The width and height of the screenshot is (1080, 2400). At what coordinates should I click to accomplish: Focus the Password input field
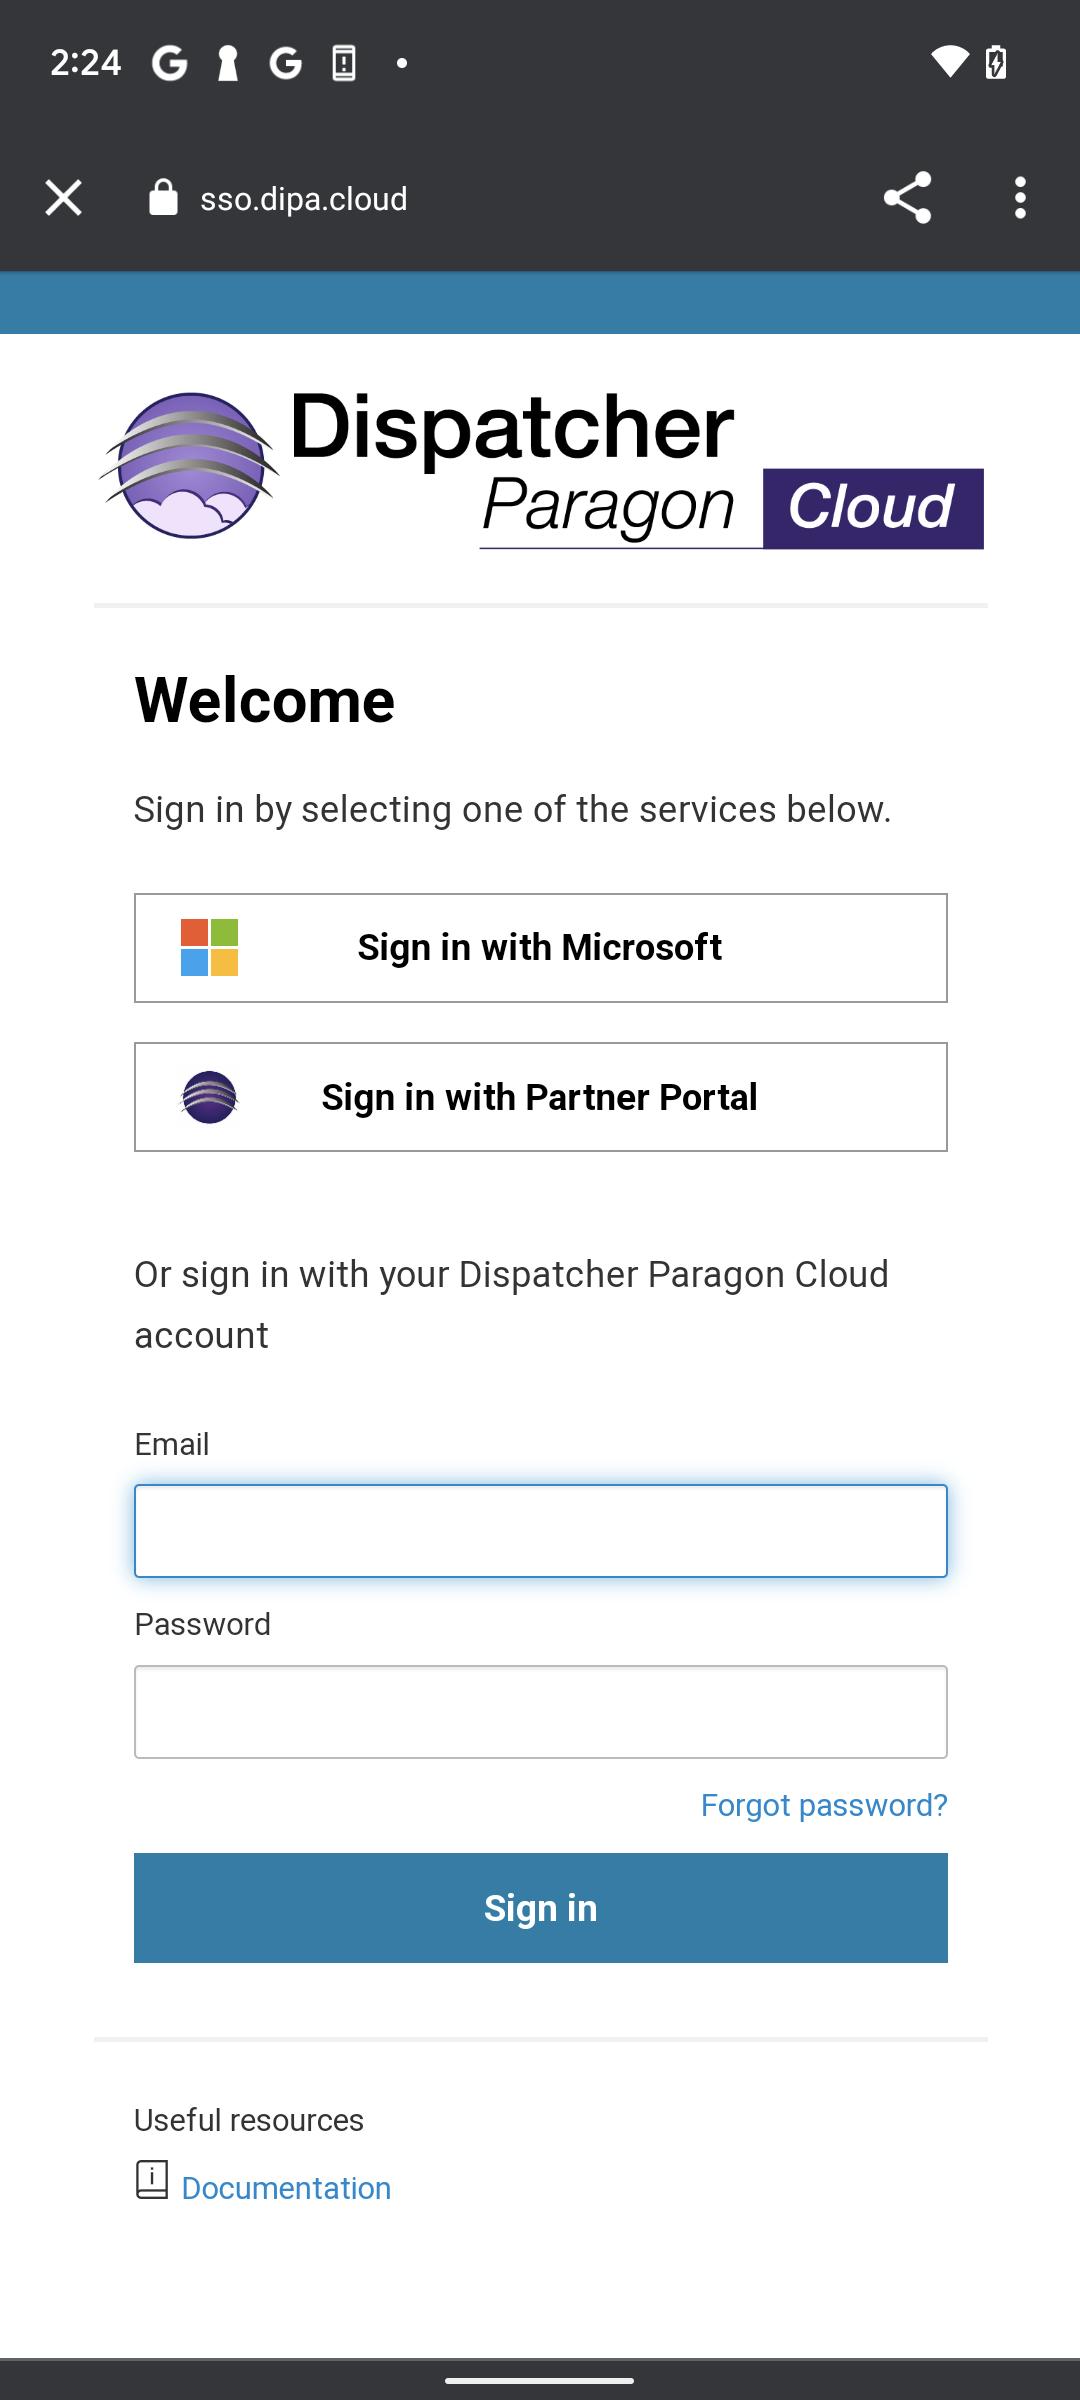(x=541, y=1712)
